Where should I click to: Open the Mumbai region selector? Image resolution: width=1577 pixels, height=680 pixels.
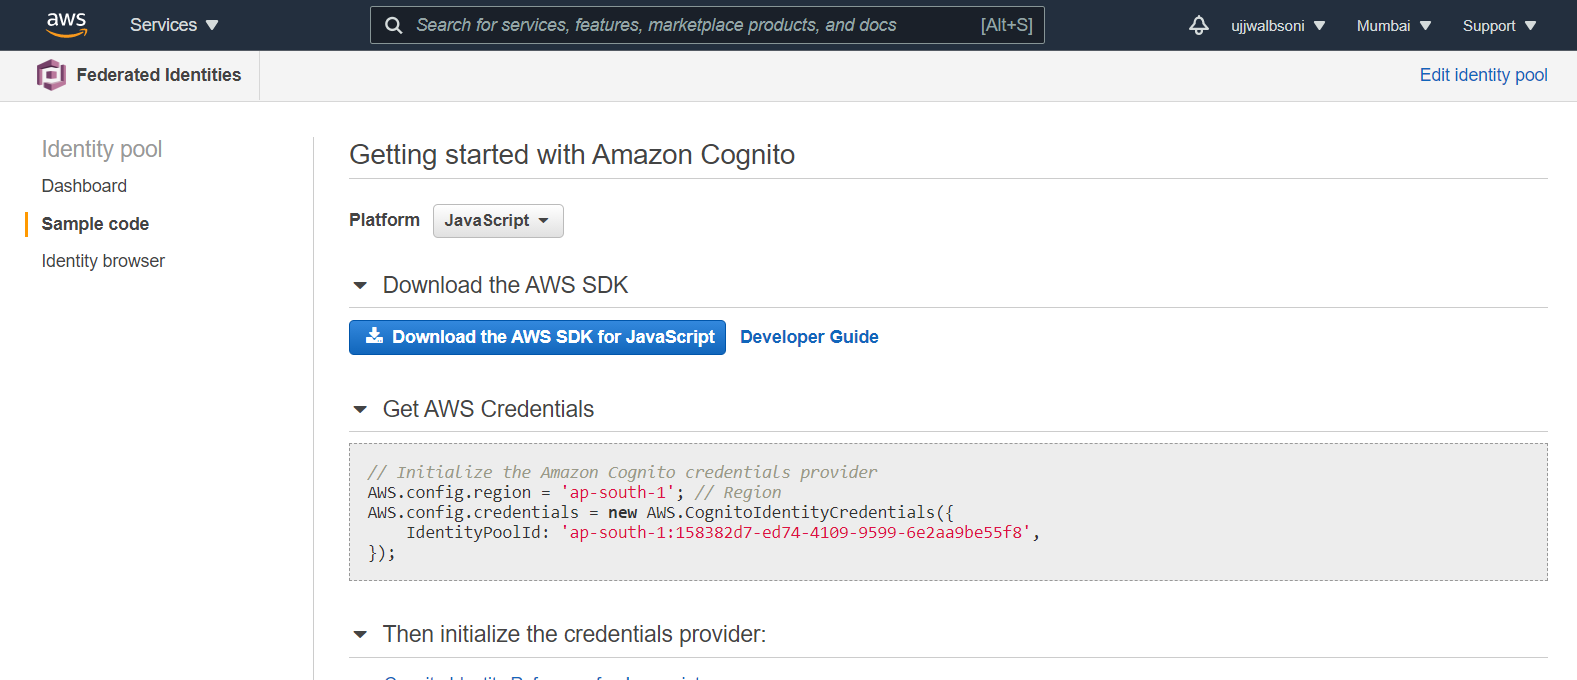tap(1394, 25)
